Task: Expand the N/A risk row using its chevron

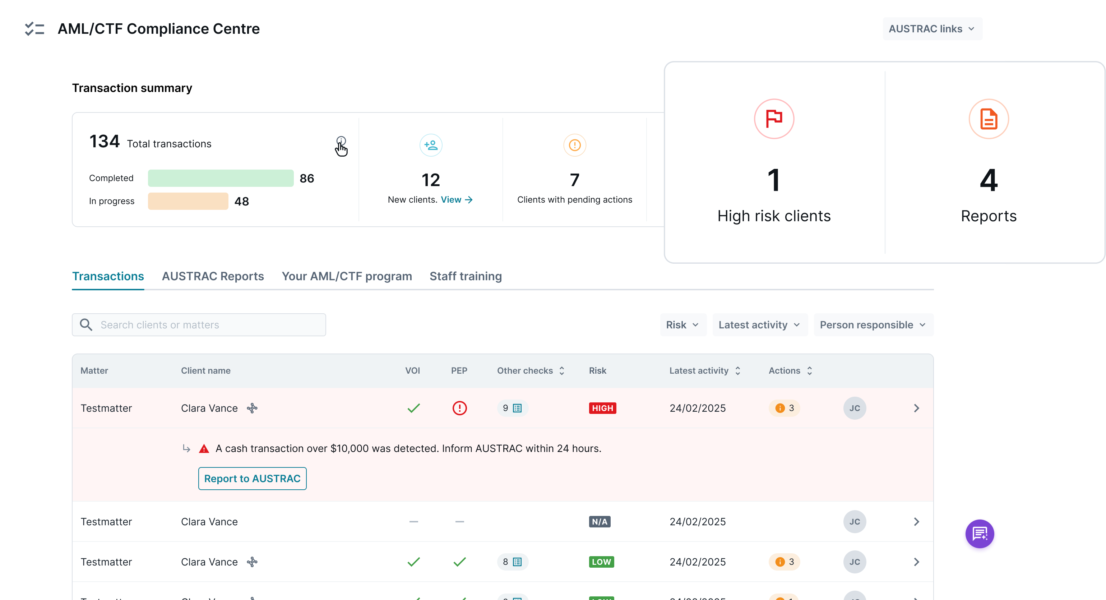Action: pos(916,522)
